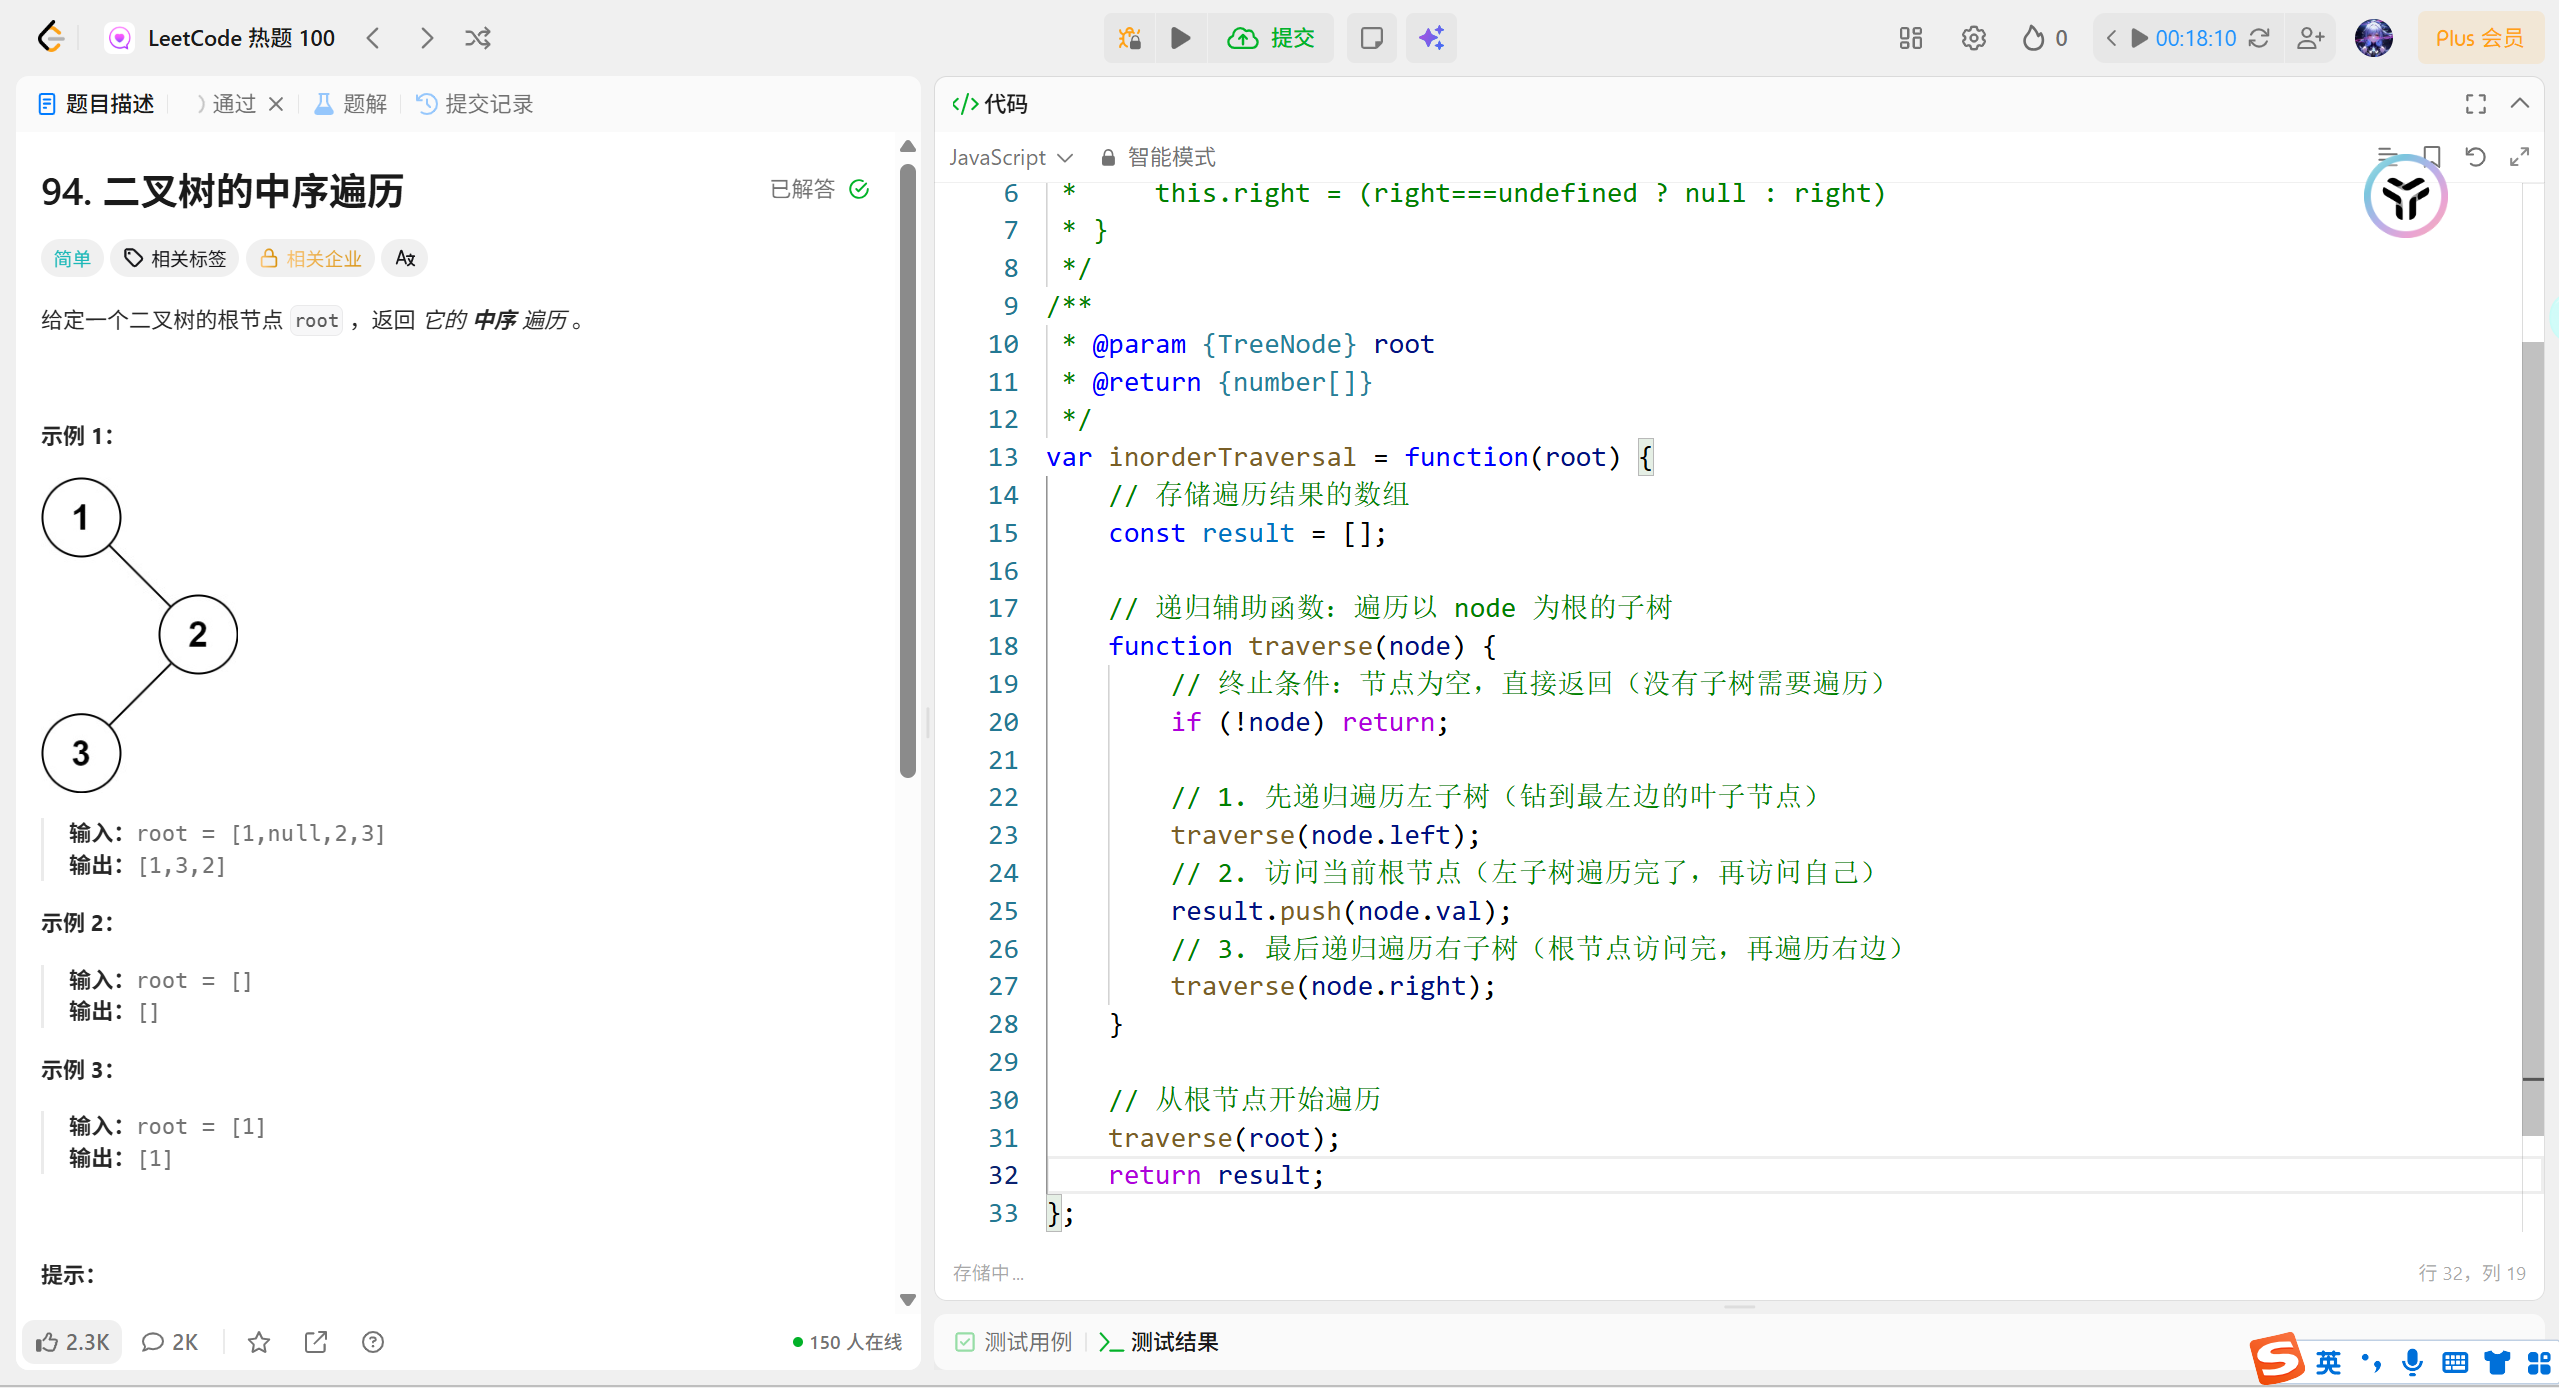Screen dimensions: 2559x1388
Task: Open layout grid icon
Action: point(1911,38)
